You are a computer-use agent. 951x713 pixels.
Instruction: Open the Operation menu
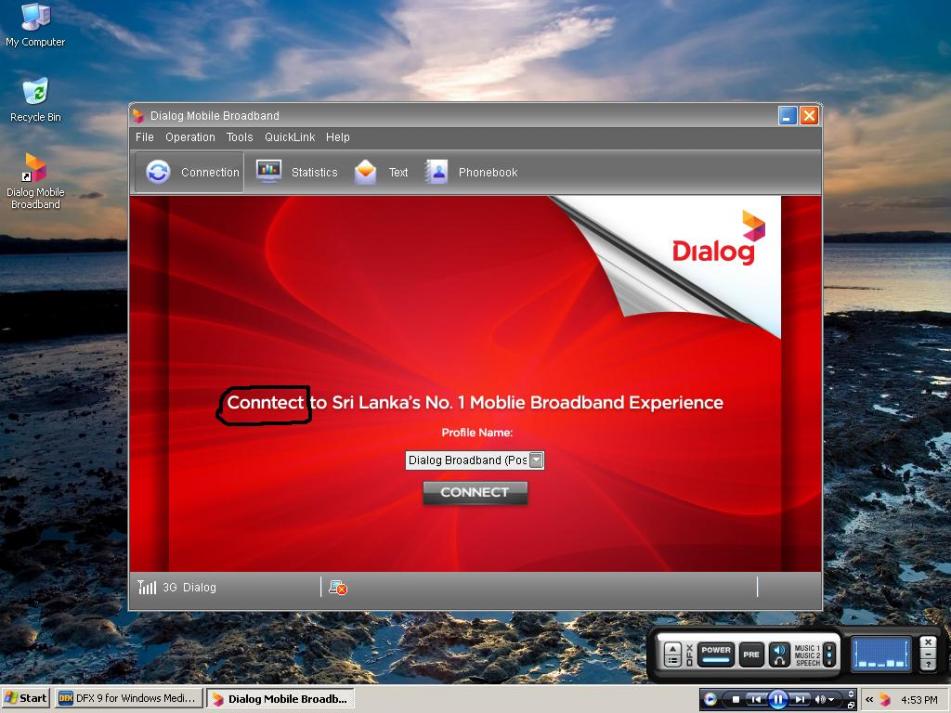190,137
